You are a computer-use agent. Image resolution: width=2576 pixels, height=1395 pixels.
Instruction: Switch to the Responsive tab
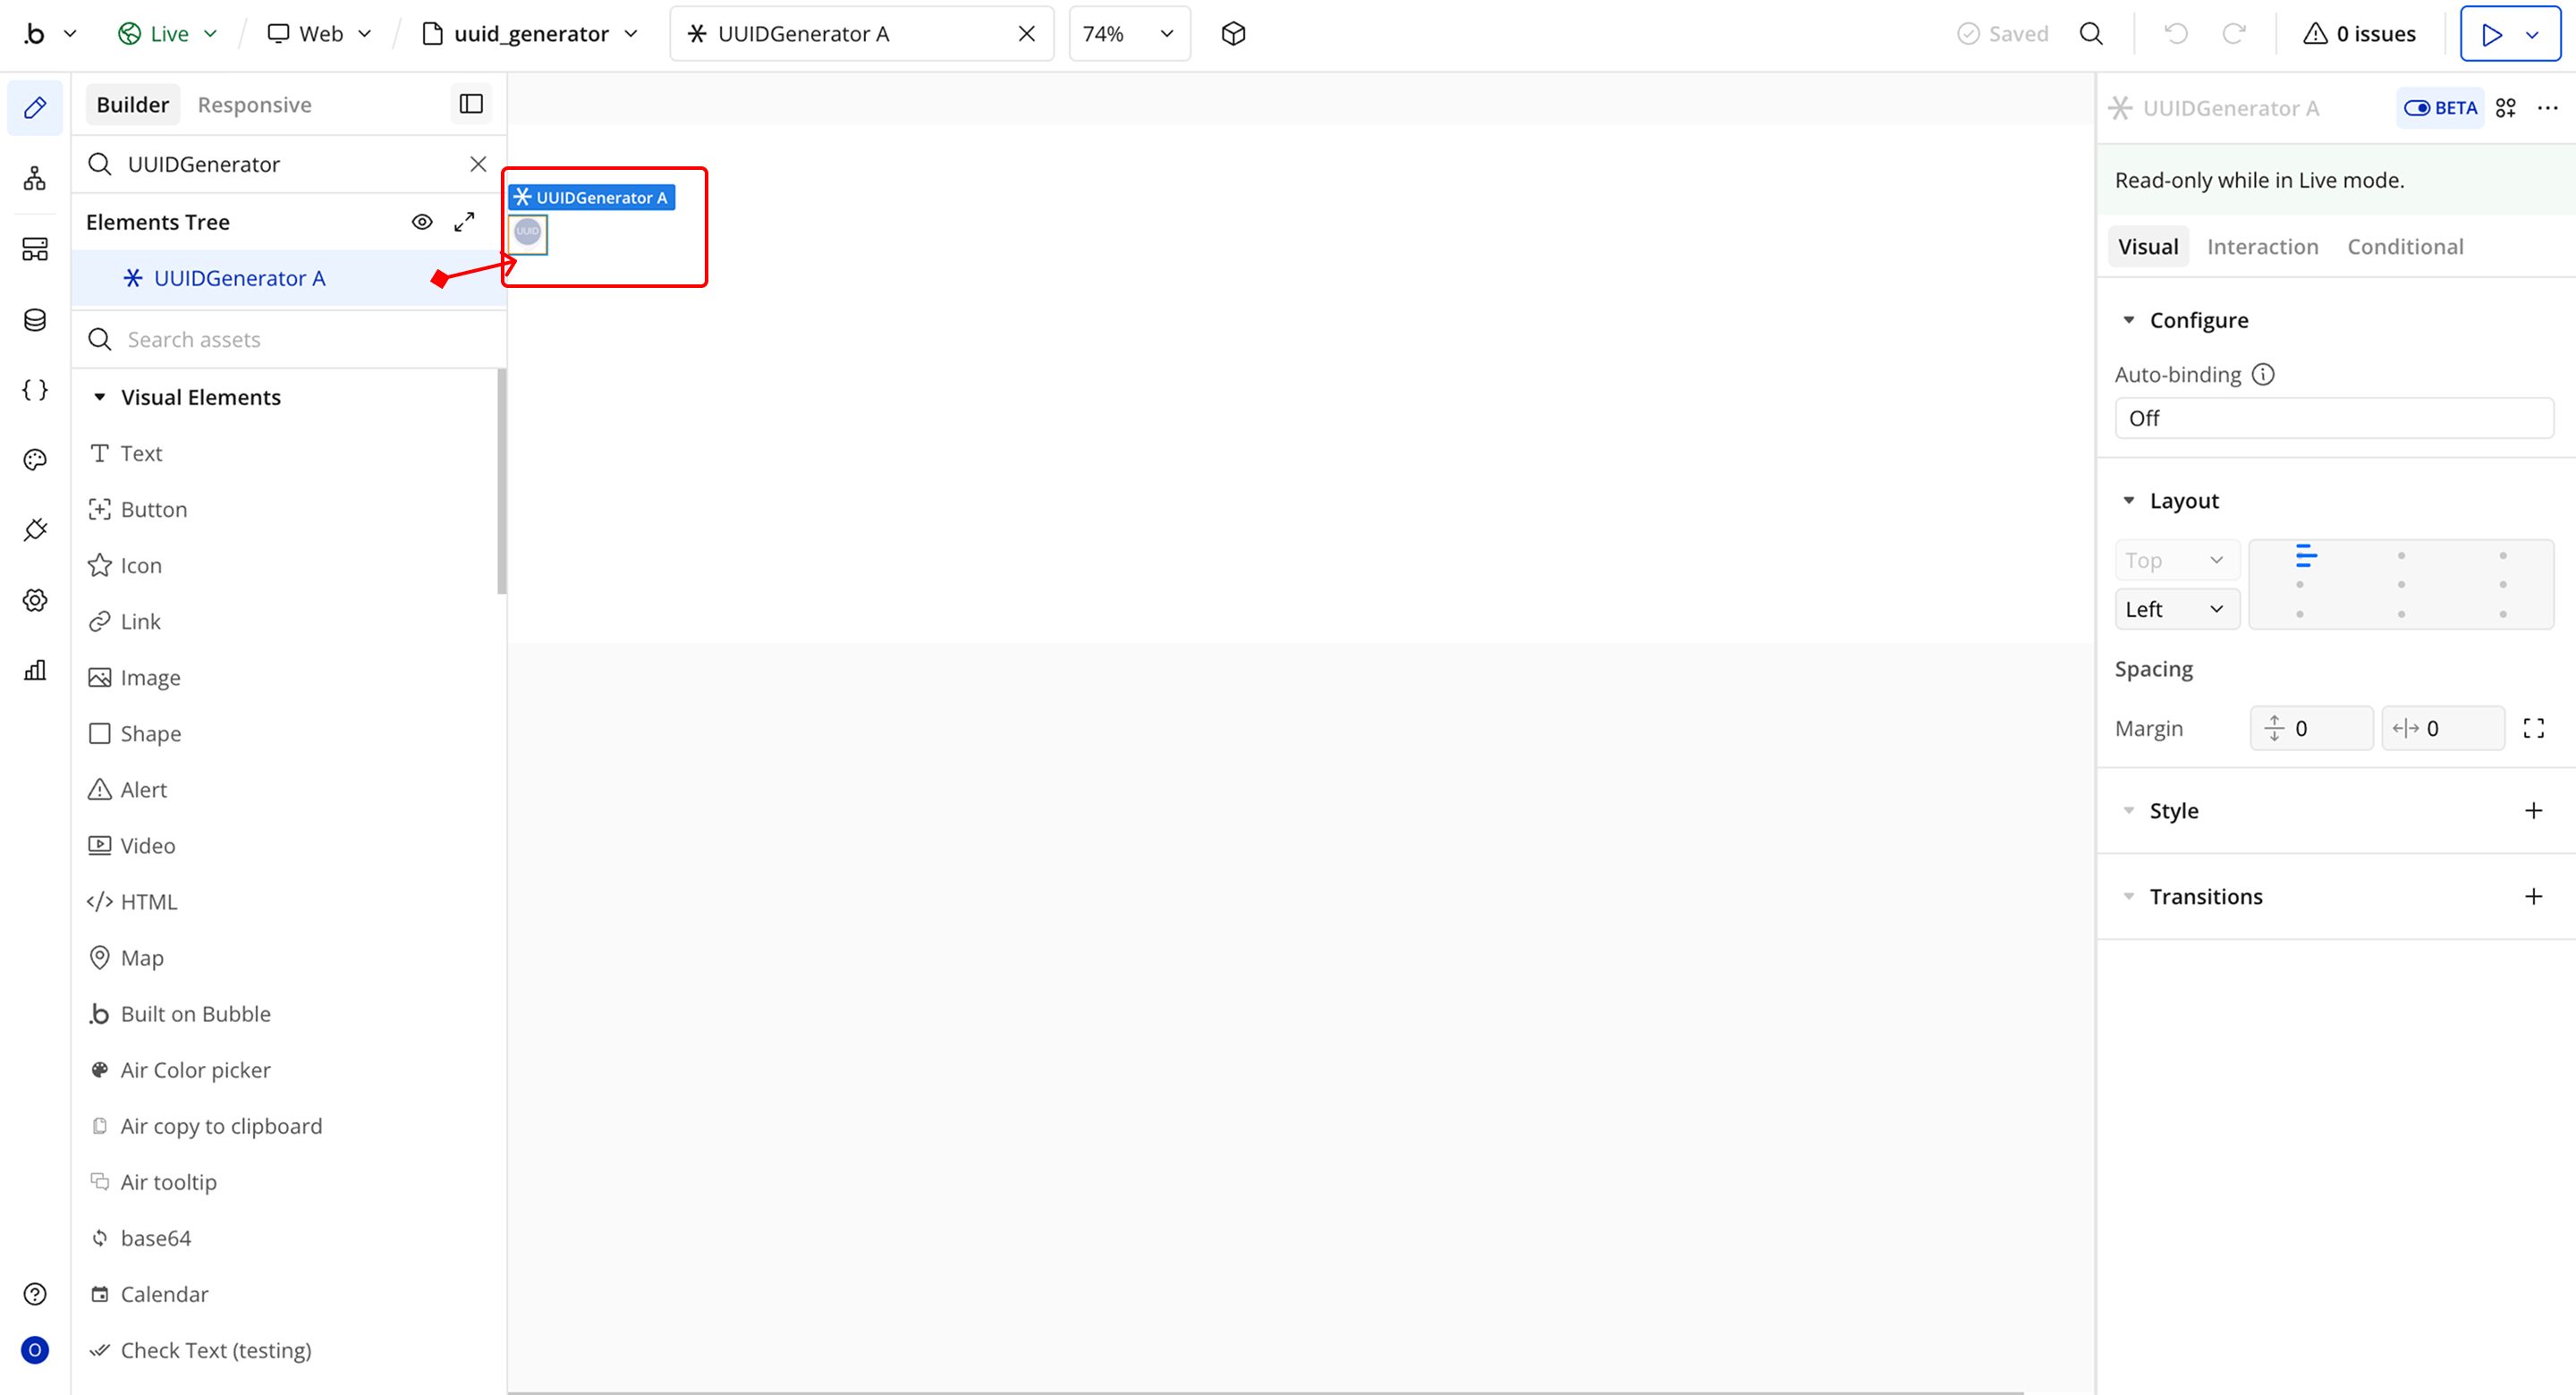point(254,105)
